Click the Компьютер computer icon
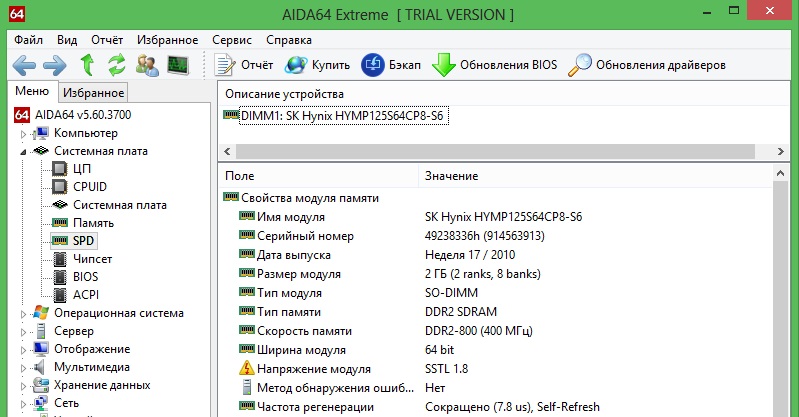Screen dimensions: 799x417 [41, 133]
